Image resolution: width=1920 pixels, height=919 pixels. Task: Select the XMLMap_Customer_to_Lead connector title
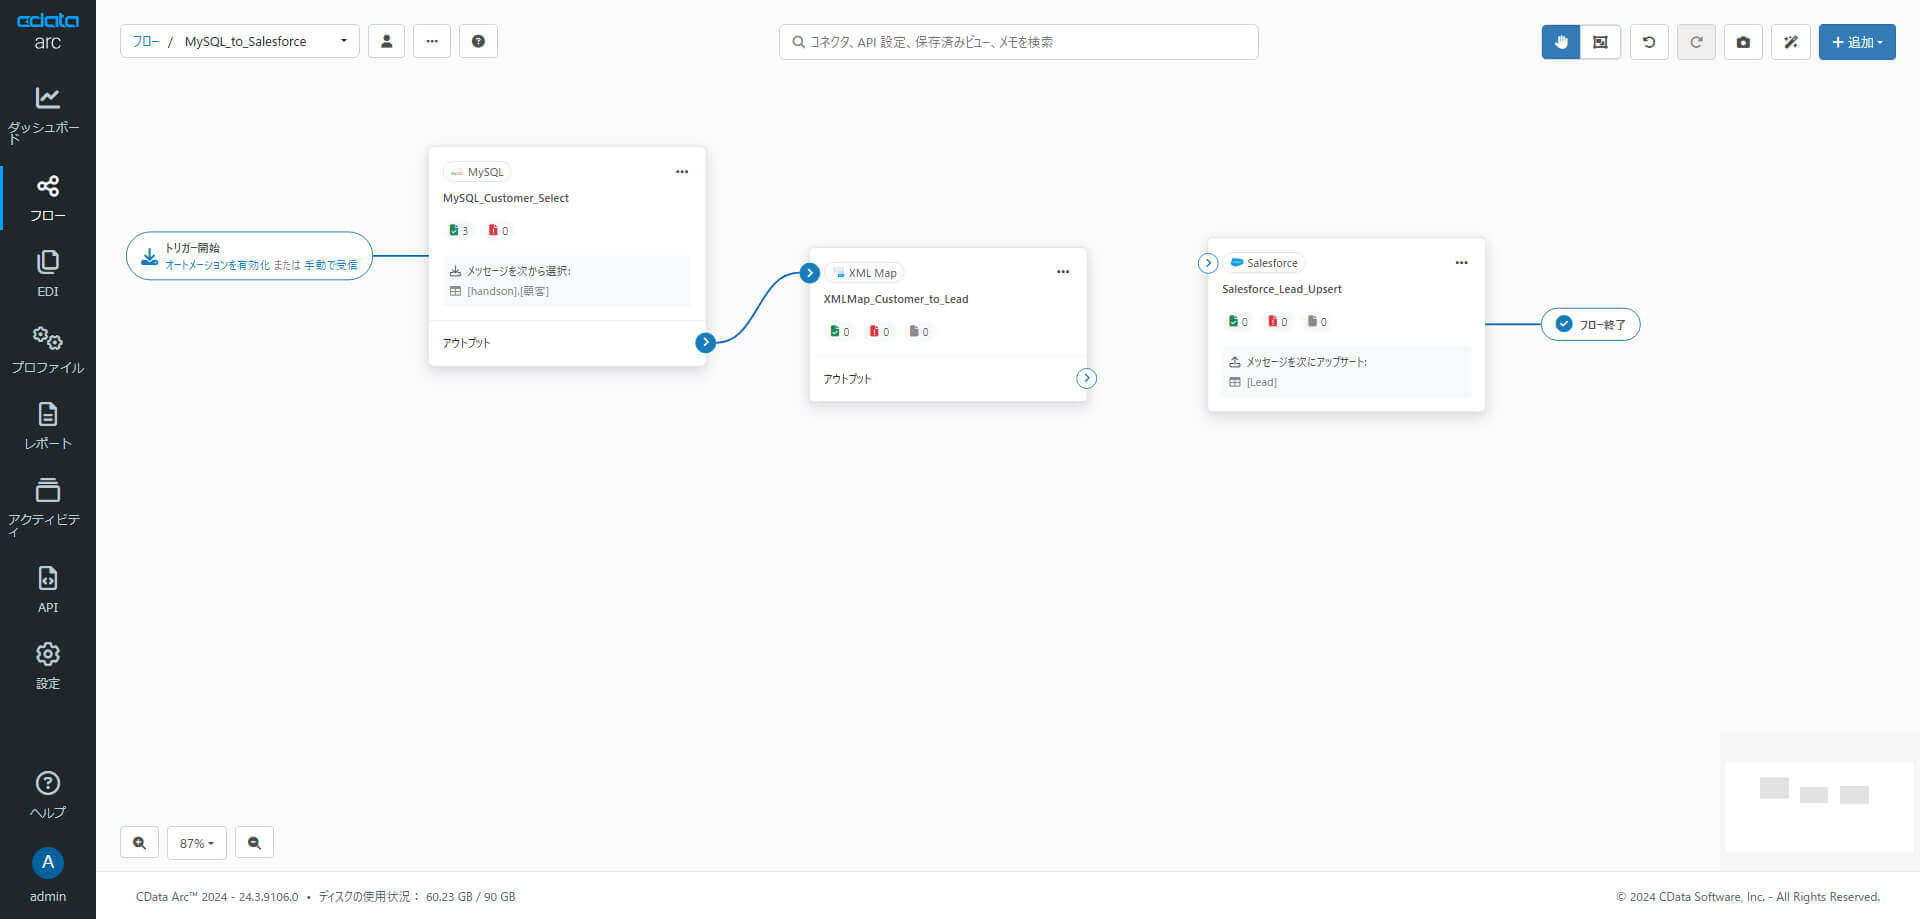pos(896,299)
